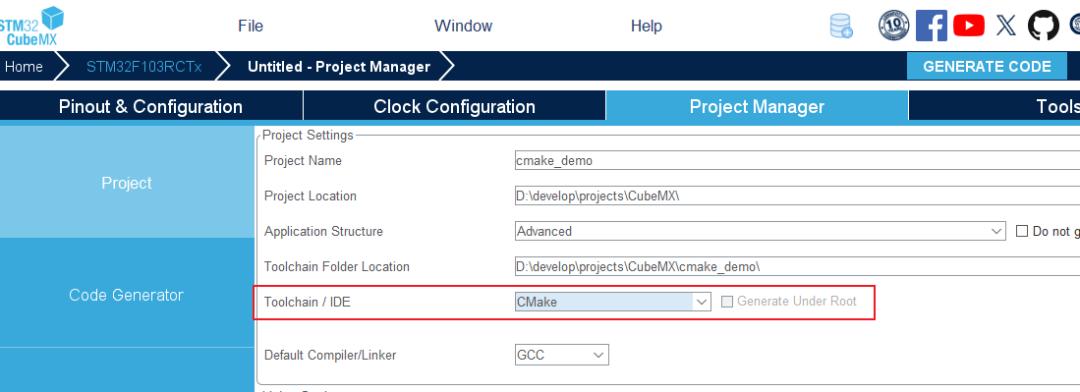This screenshot has width=1080, height=392.
Task: Click the GENERATE CODE button
Action: [986, 66]
